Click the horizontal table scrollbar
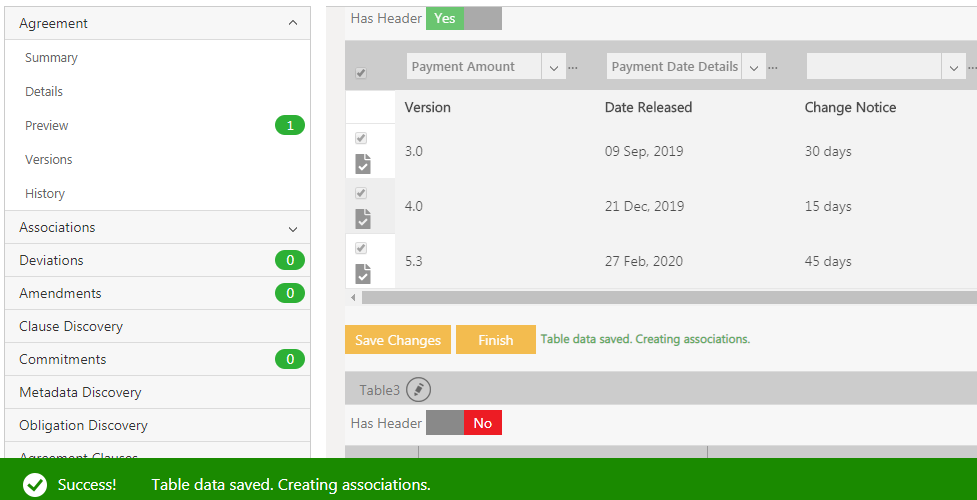Image resolution: width=977 pixels, height=500 pixels. point(660,297)
